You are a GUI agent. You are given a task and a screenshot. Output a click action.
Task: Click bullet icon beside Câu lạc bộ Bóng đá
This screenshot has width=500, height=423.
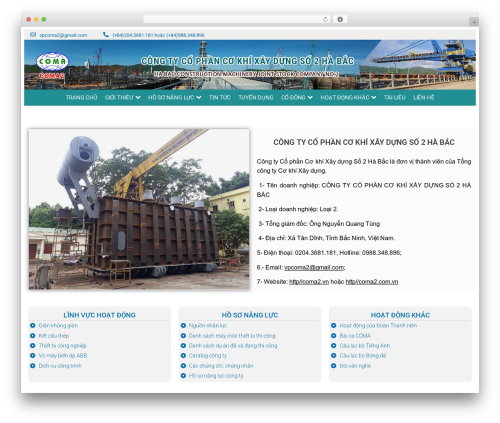334,356
